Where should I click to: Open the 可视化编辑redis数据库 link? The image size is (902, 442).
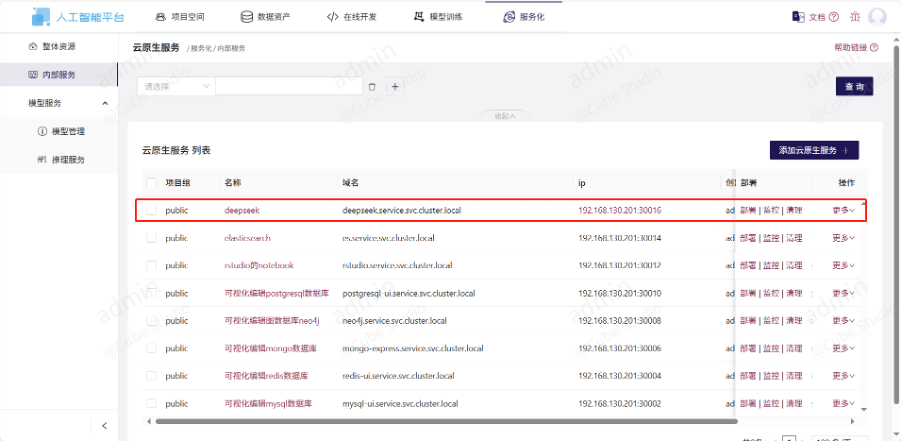266,376
